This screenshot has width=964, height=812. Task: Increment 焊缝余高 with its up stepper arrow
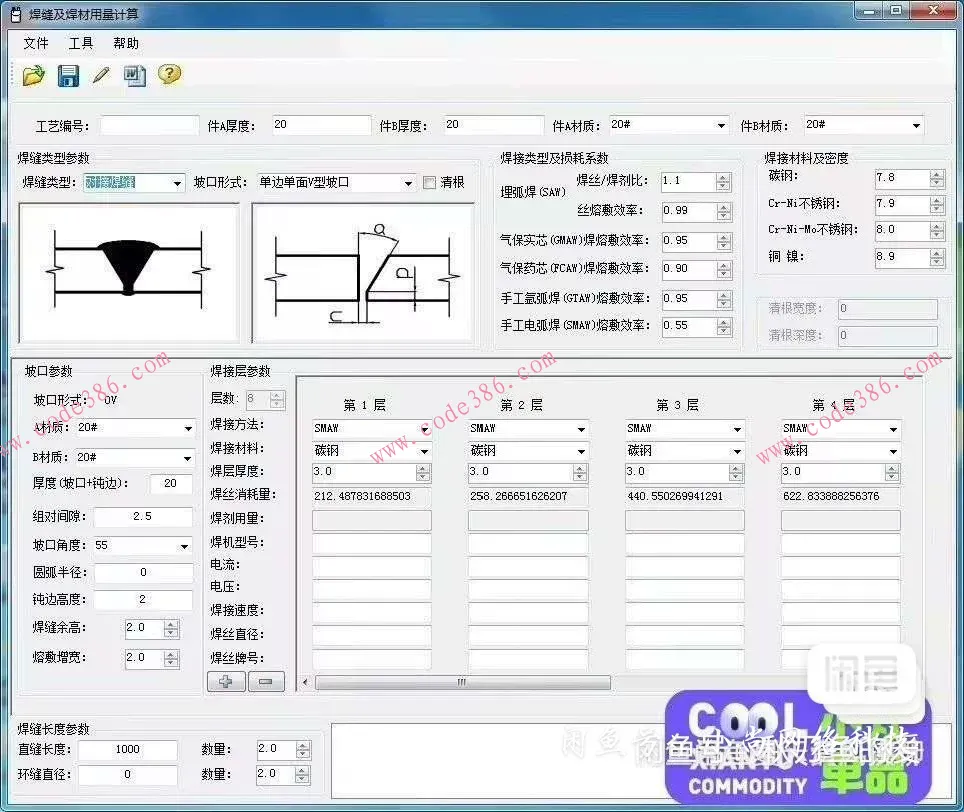coord(172,623)
